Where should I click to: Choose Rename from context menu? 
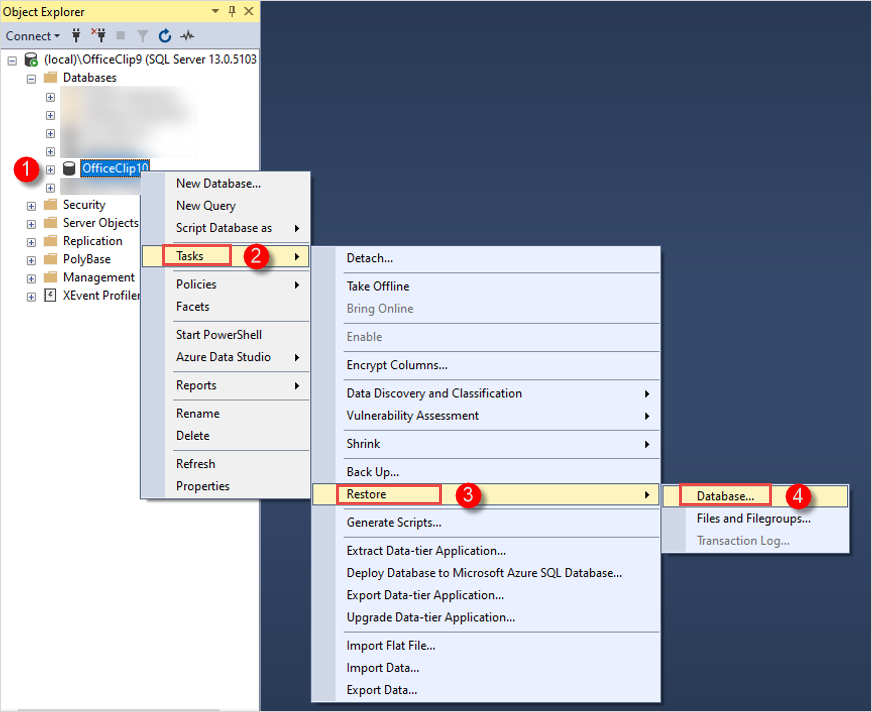225,413
